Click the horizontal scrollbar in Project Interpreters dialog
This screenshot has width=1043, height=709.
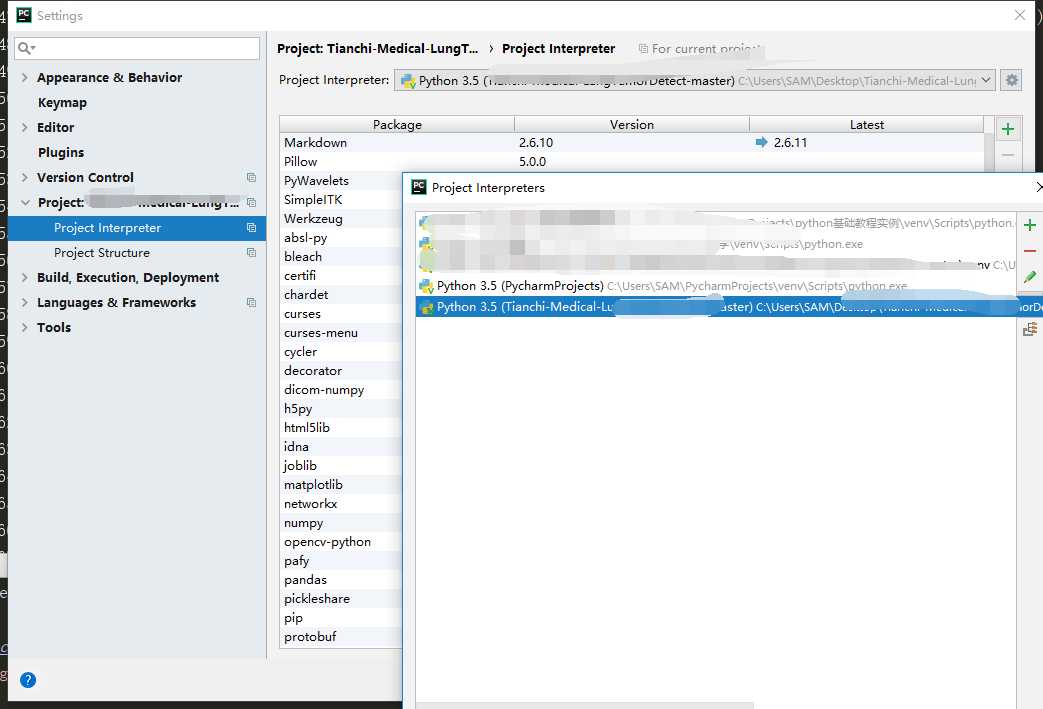click(x=585, y=705)
